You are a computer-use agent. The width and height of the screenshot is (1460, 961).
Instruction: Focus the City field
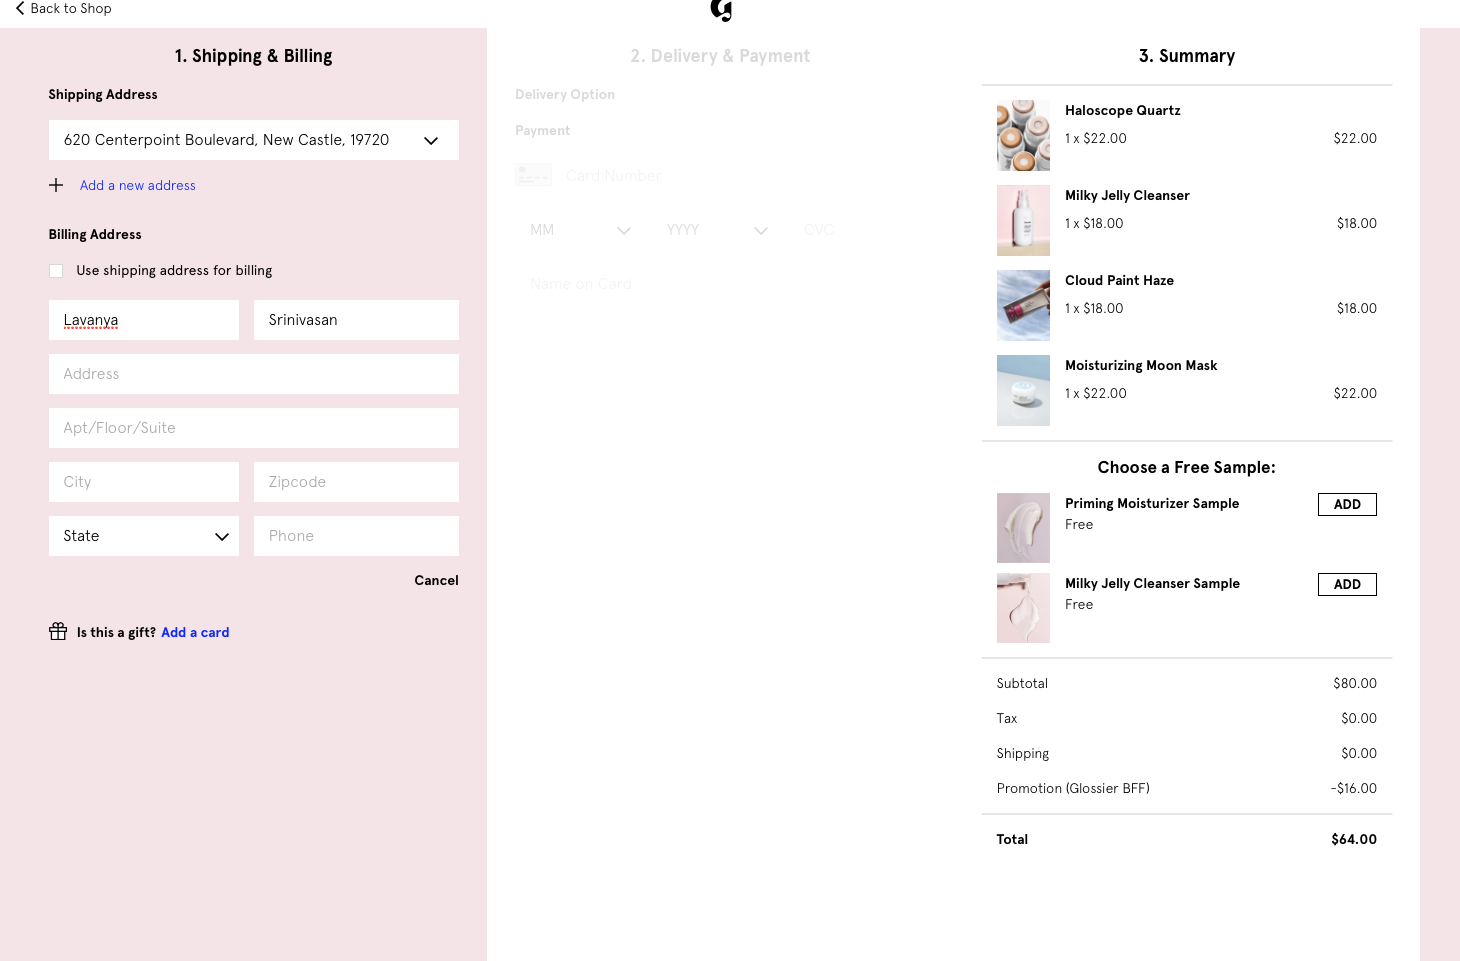pos(144,482)
